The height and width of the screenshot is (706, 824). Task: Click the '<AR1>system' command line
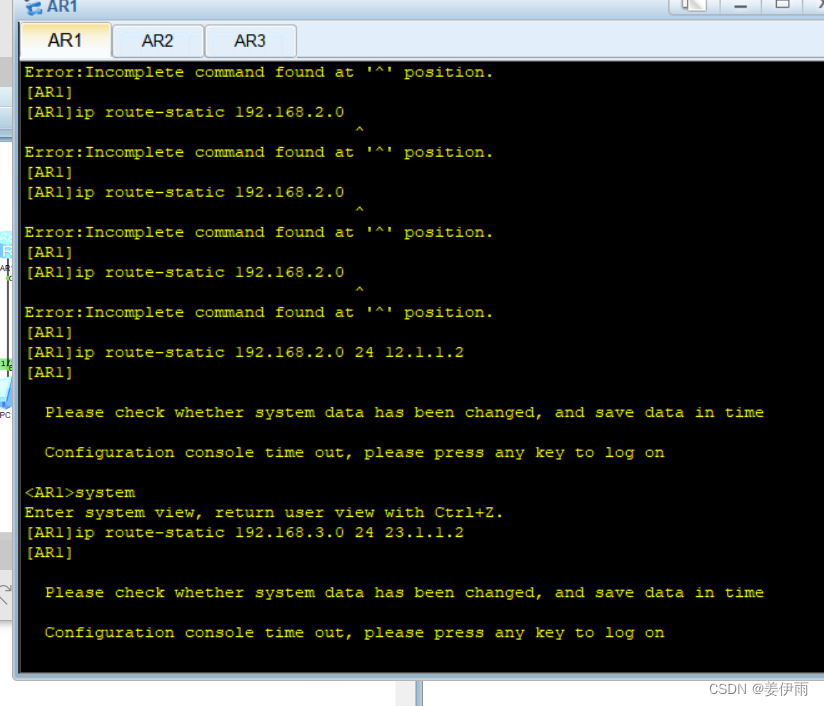tap(80, 493)
